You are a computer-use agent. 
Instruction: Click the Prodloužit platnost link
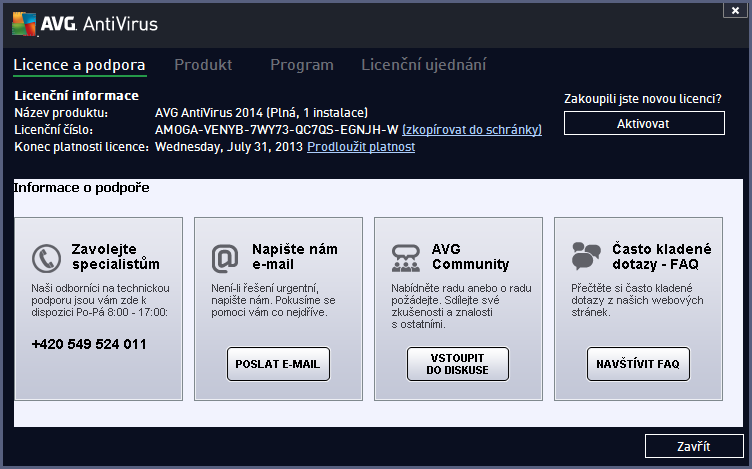(x=361, y=147)
